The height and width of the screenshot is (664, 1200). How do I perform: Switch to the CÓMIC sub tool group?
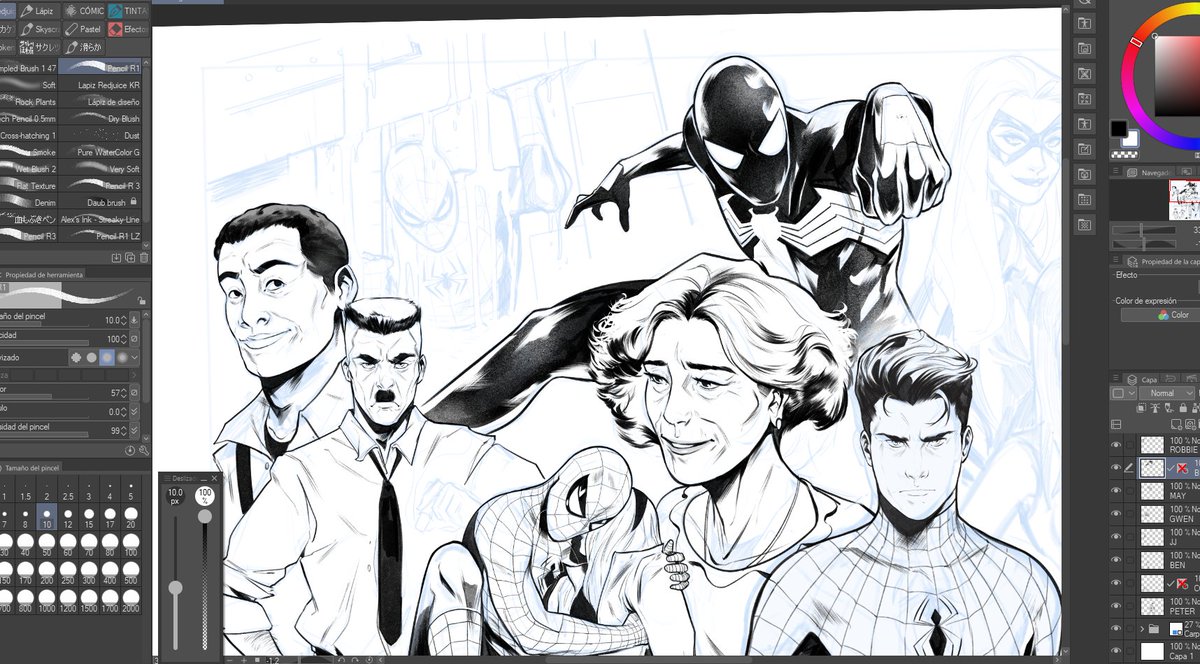point(83,11)
